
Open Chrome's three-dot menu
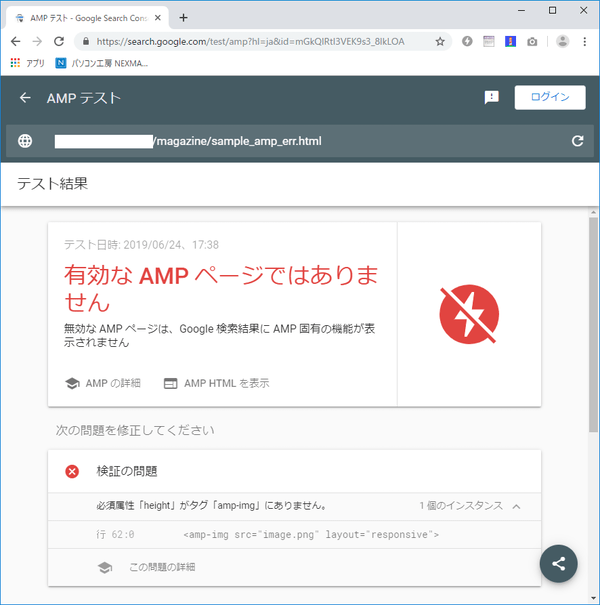[585, 41]
